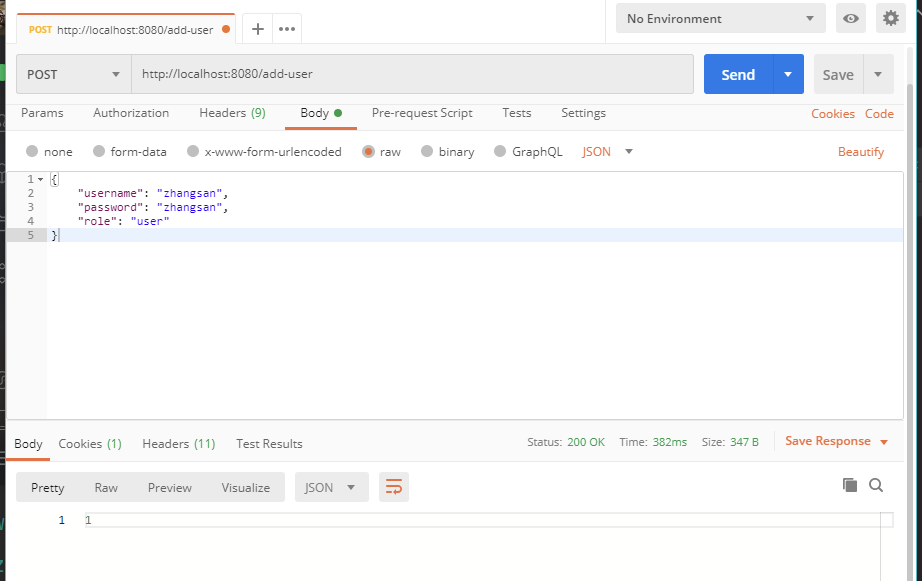The image size is (922, 581).
Task: Click the "password" line in body editor
Action: 153,207
